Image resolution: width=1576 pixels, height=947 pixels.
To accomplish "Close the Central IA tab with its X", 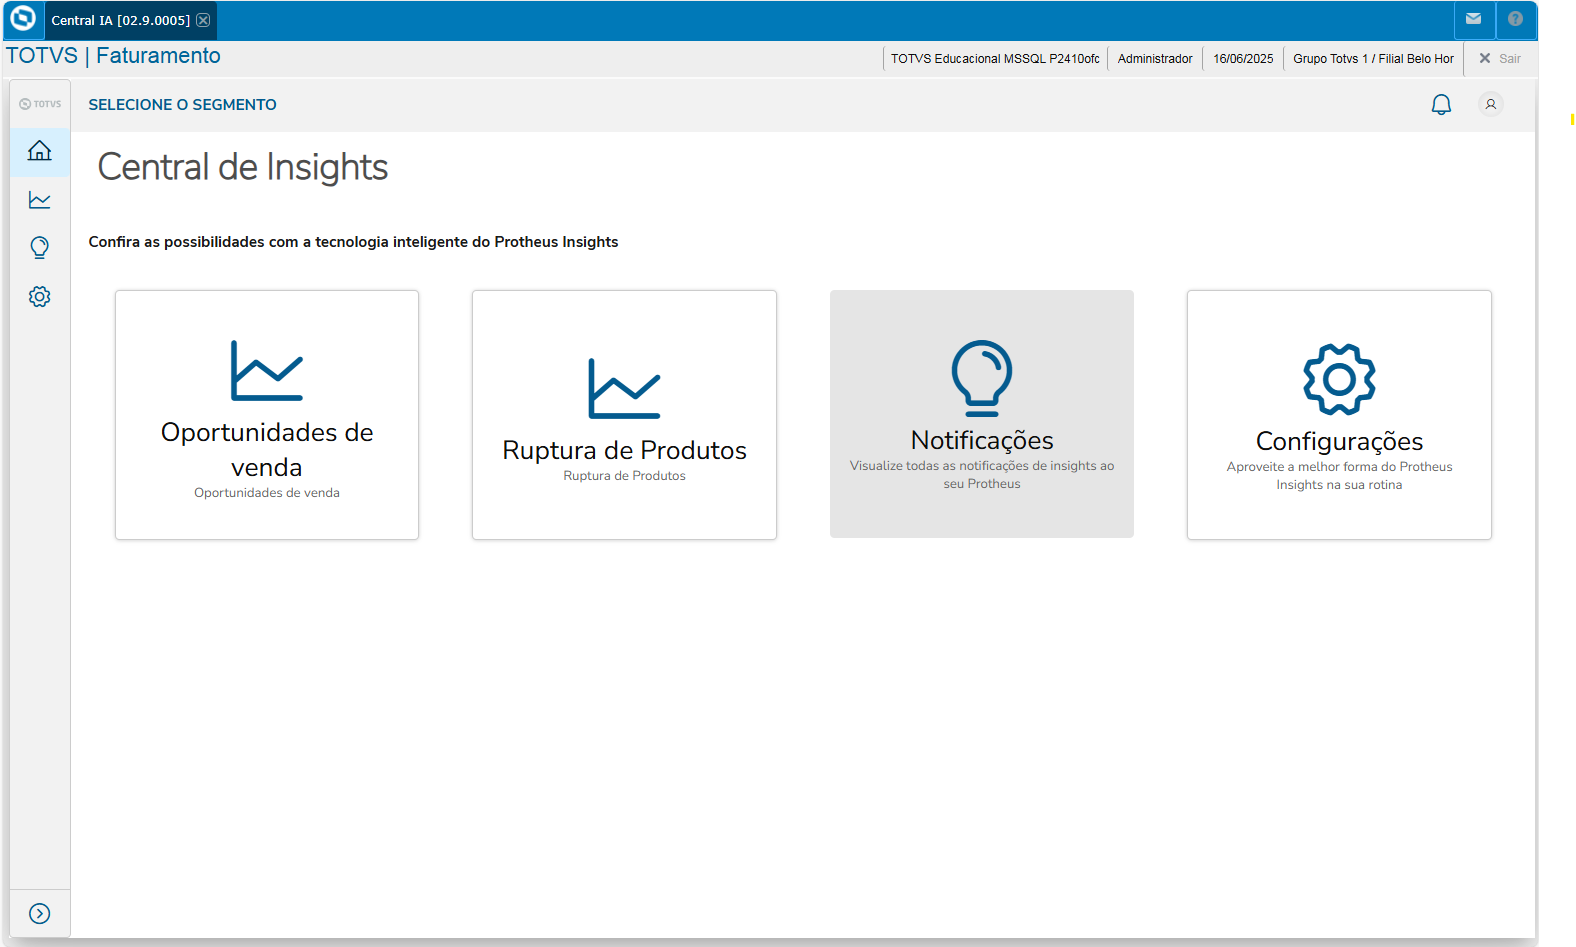I will tap(203, 20).
